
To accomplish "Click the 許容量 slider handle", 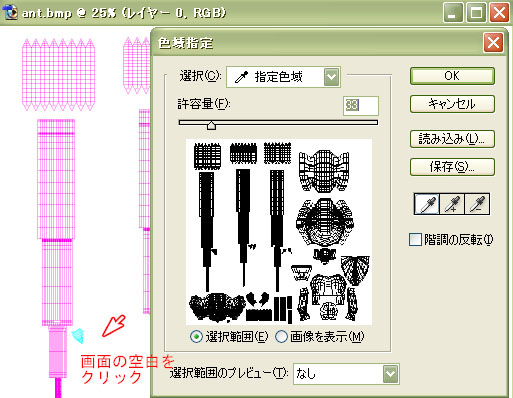I will tap(211, 125).
